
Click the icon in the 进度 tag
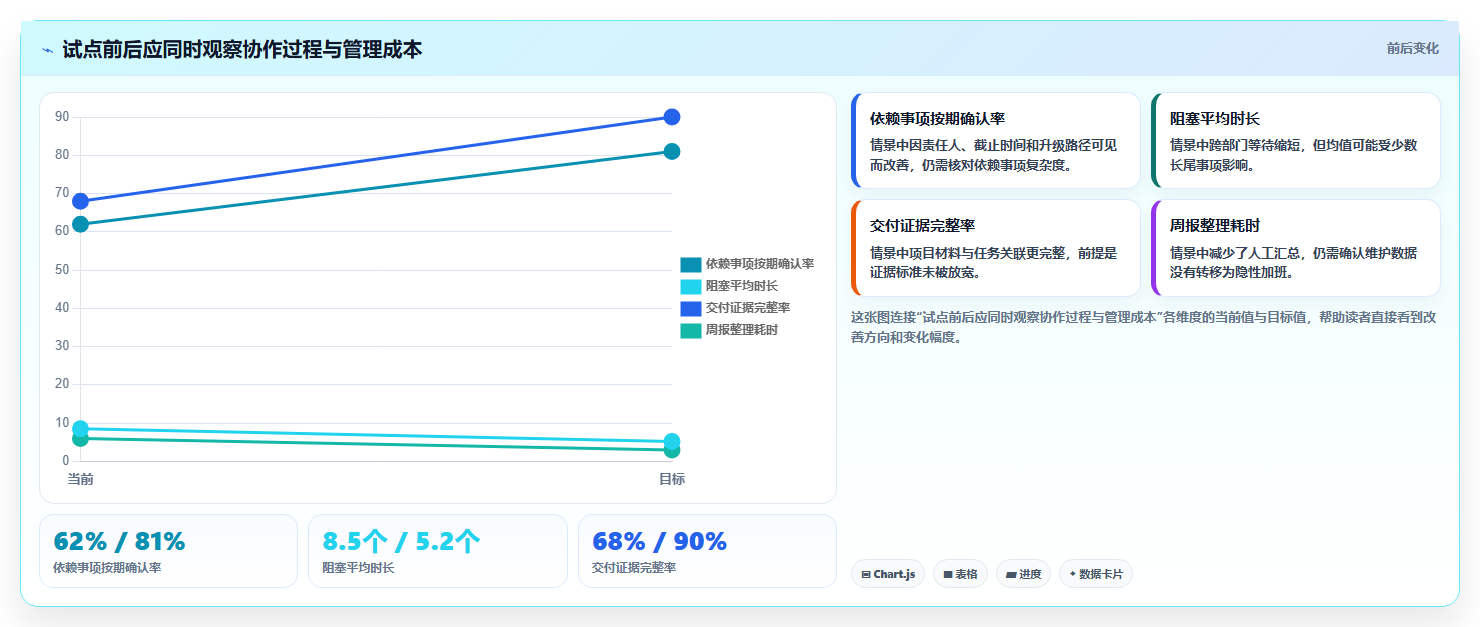tap(1011, 575)
